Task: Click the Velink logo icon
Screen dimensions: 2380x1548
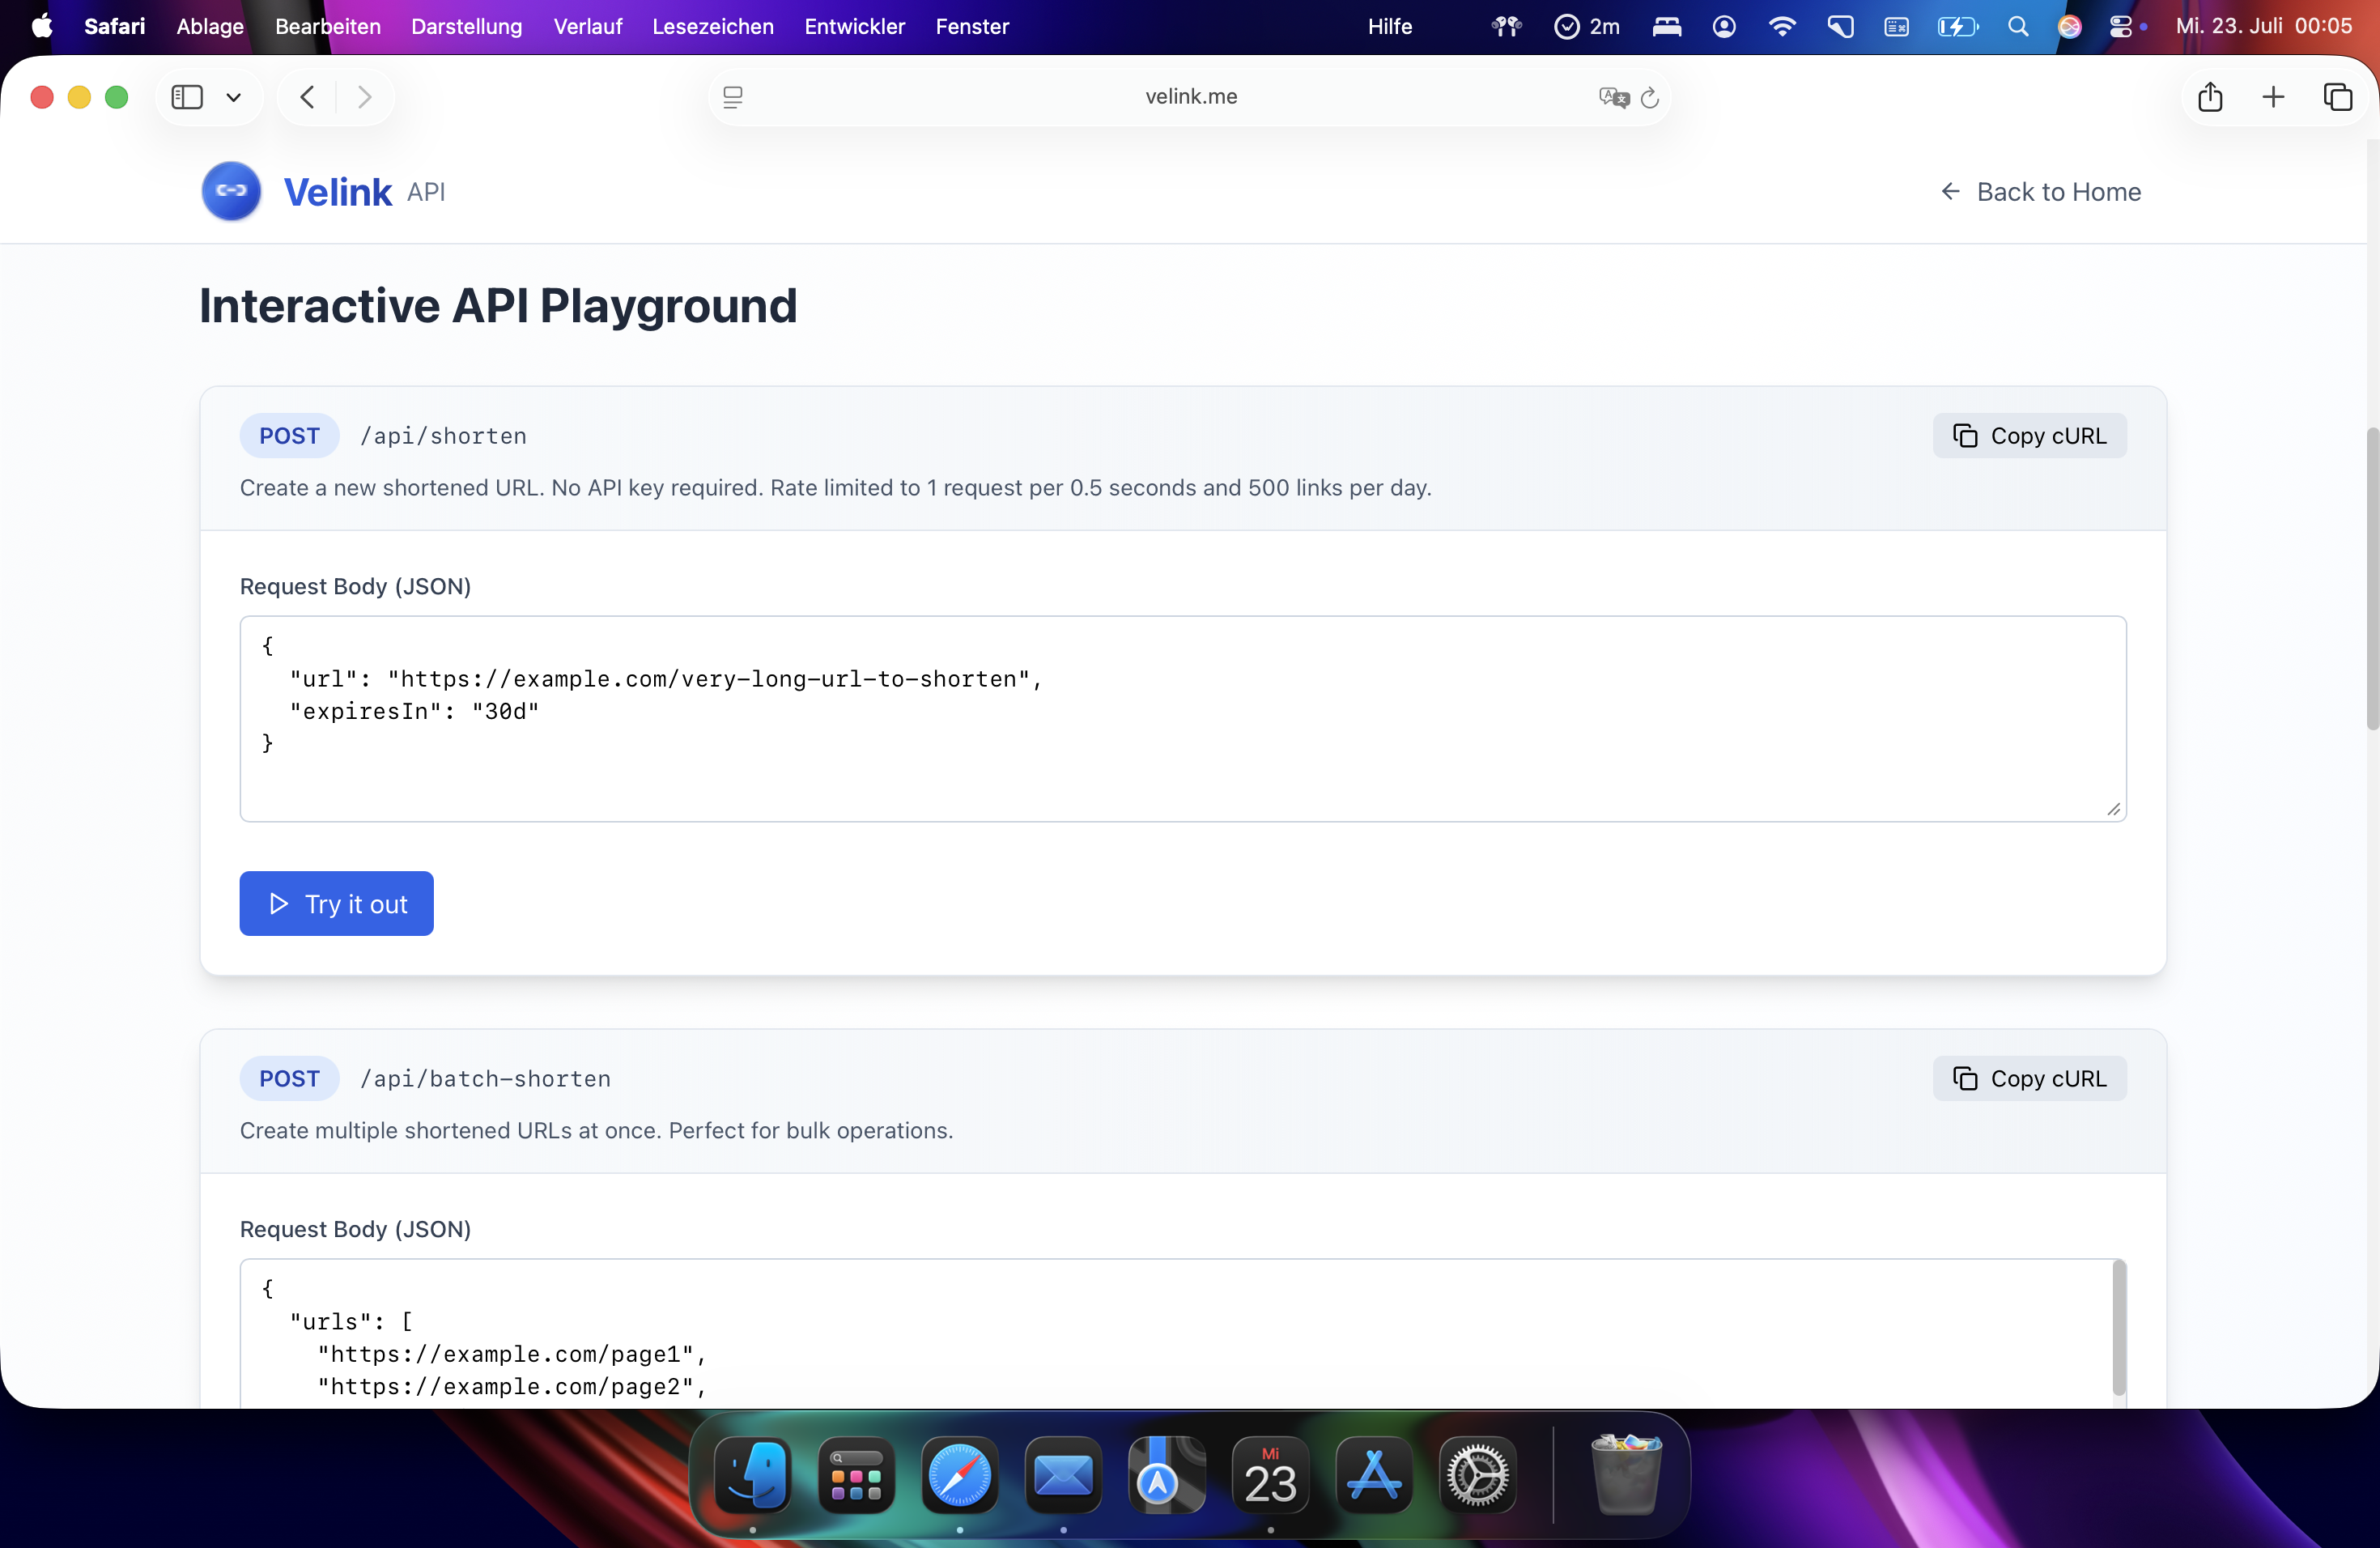Action: 231,191
